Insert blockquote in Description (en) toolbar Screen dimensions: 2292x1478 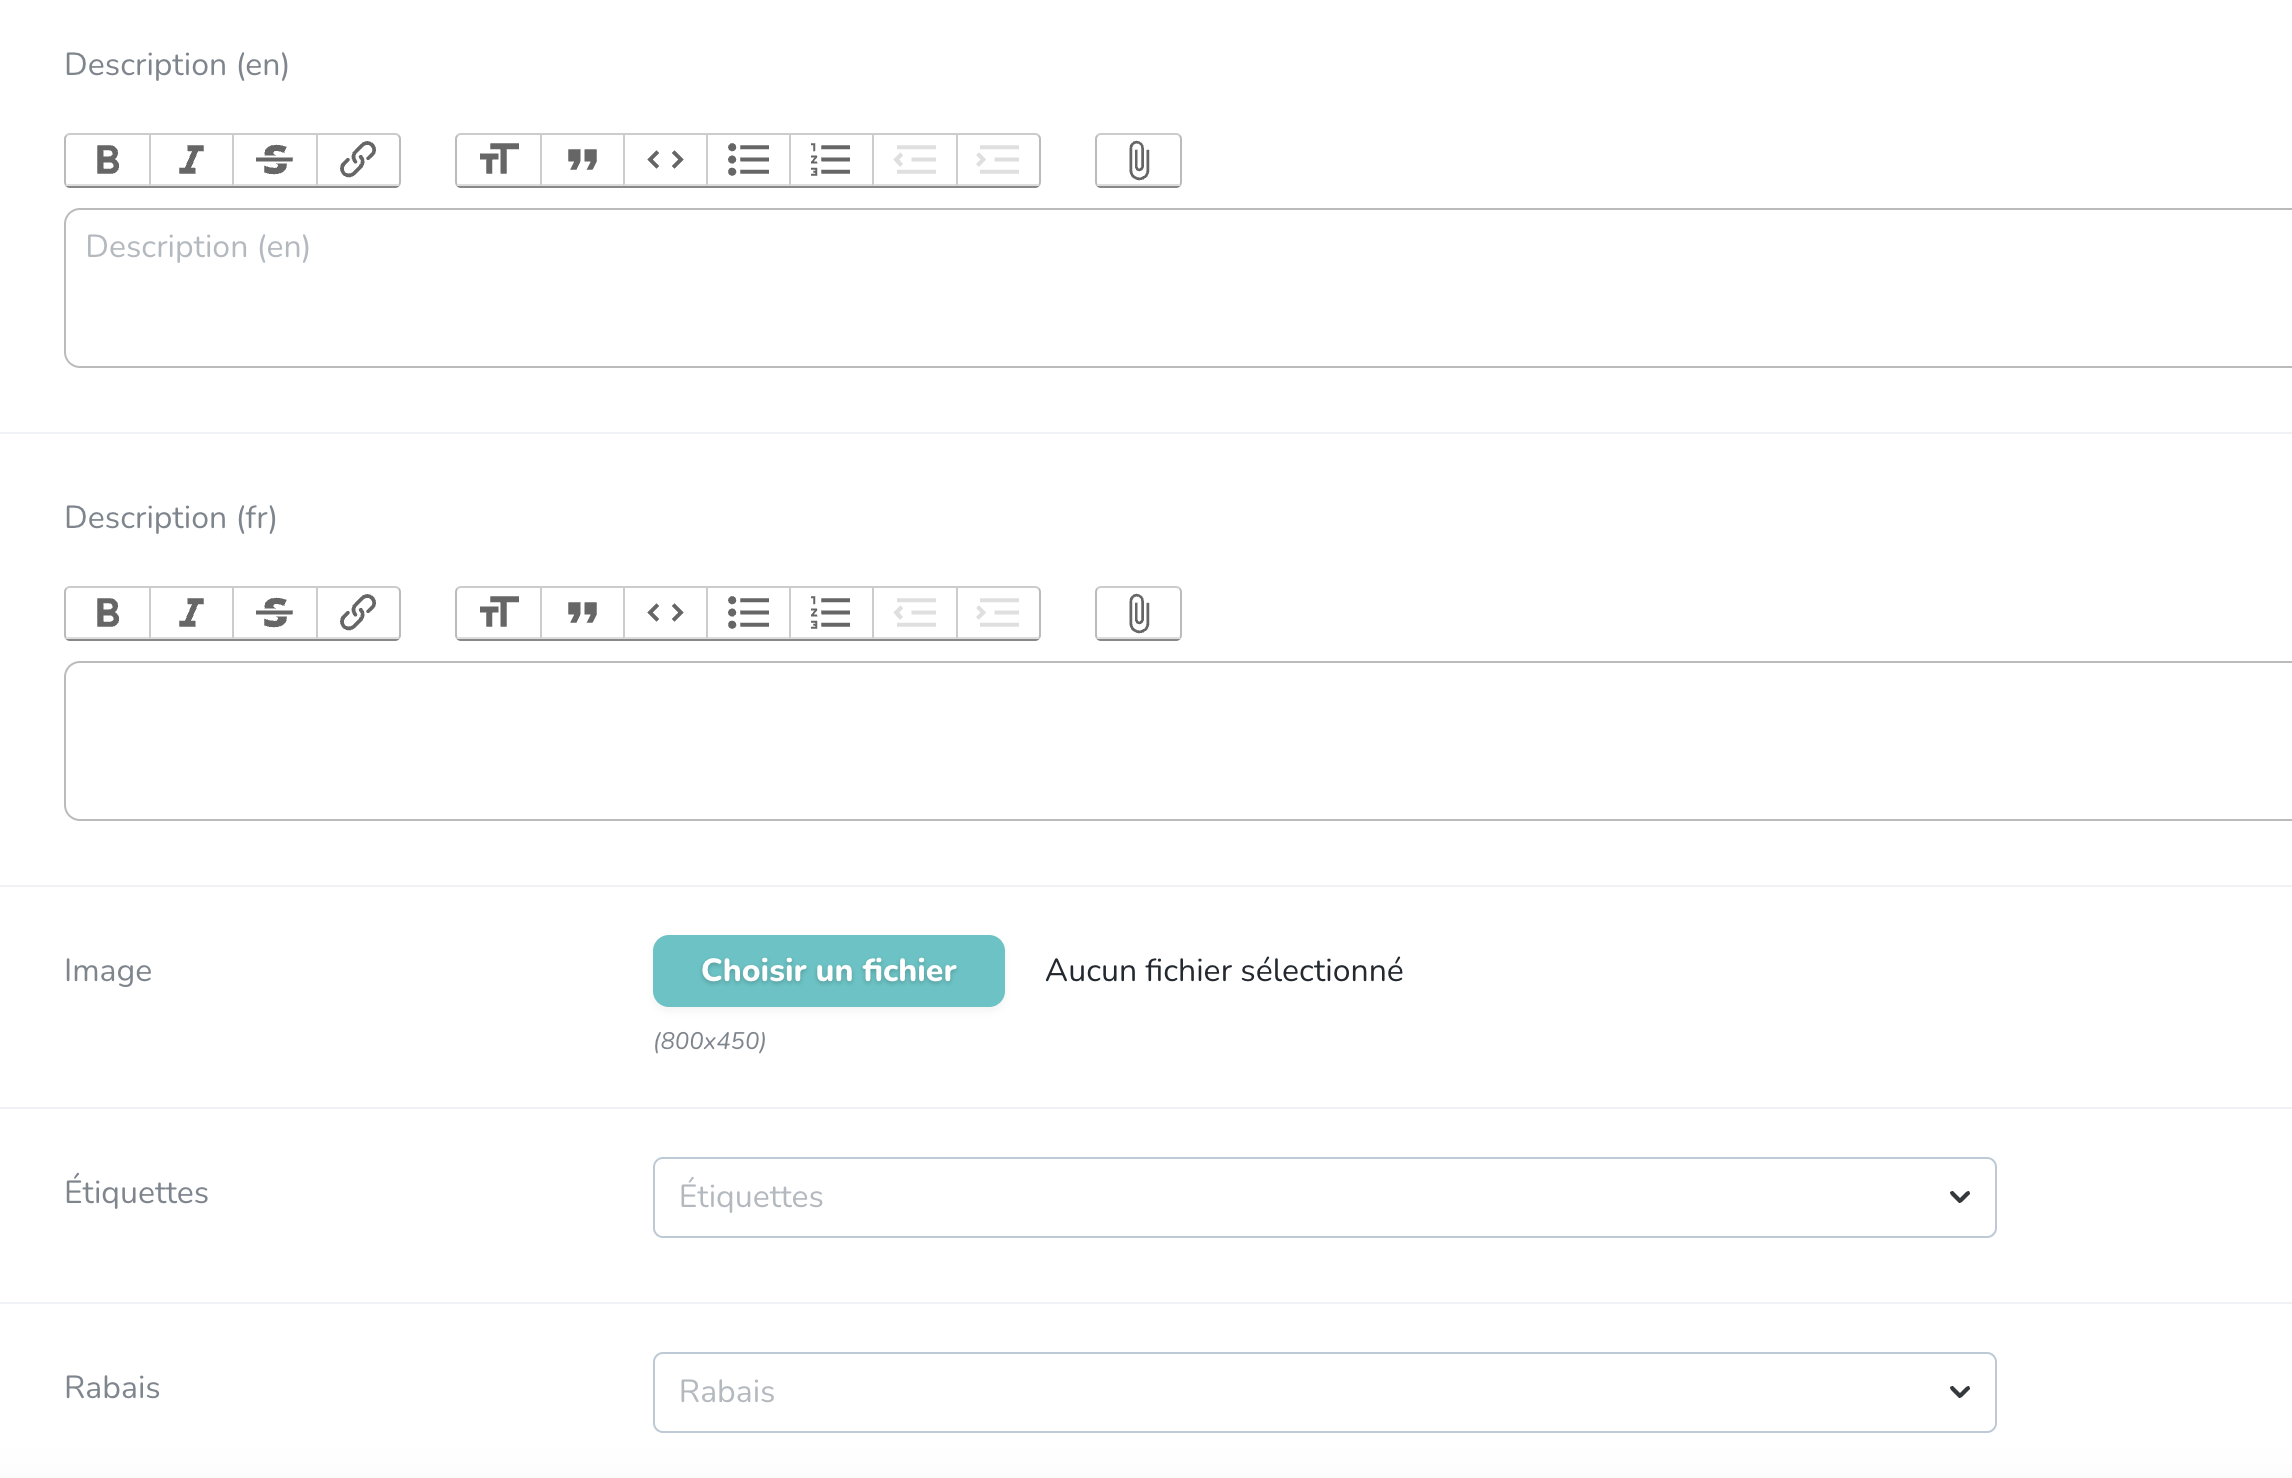pos(582,160)
